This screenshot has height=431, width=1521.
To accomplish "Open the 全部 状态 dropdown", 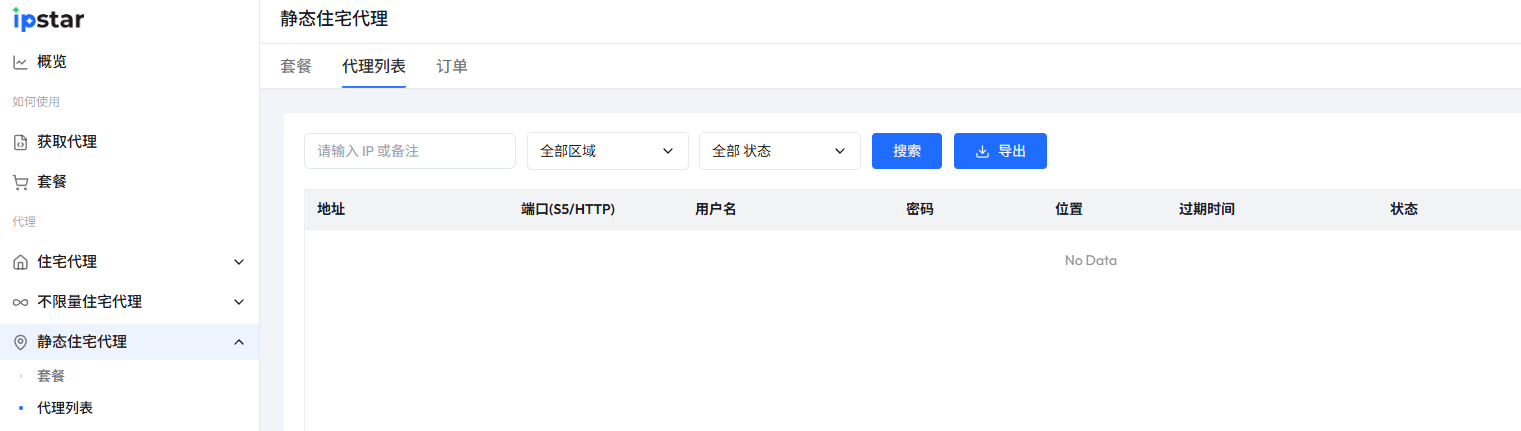I will (779, 151).
